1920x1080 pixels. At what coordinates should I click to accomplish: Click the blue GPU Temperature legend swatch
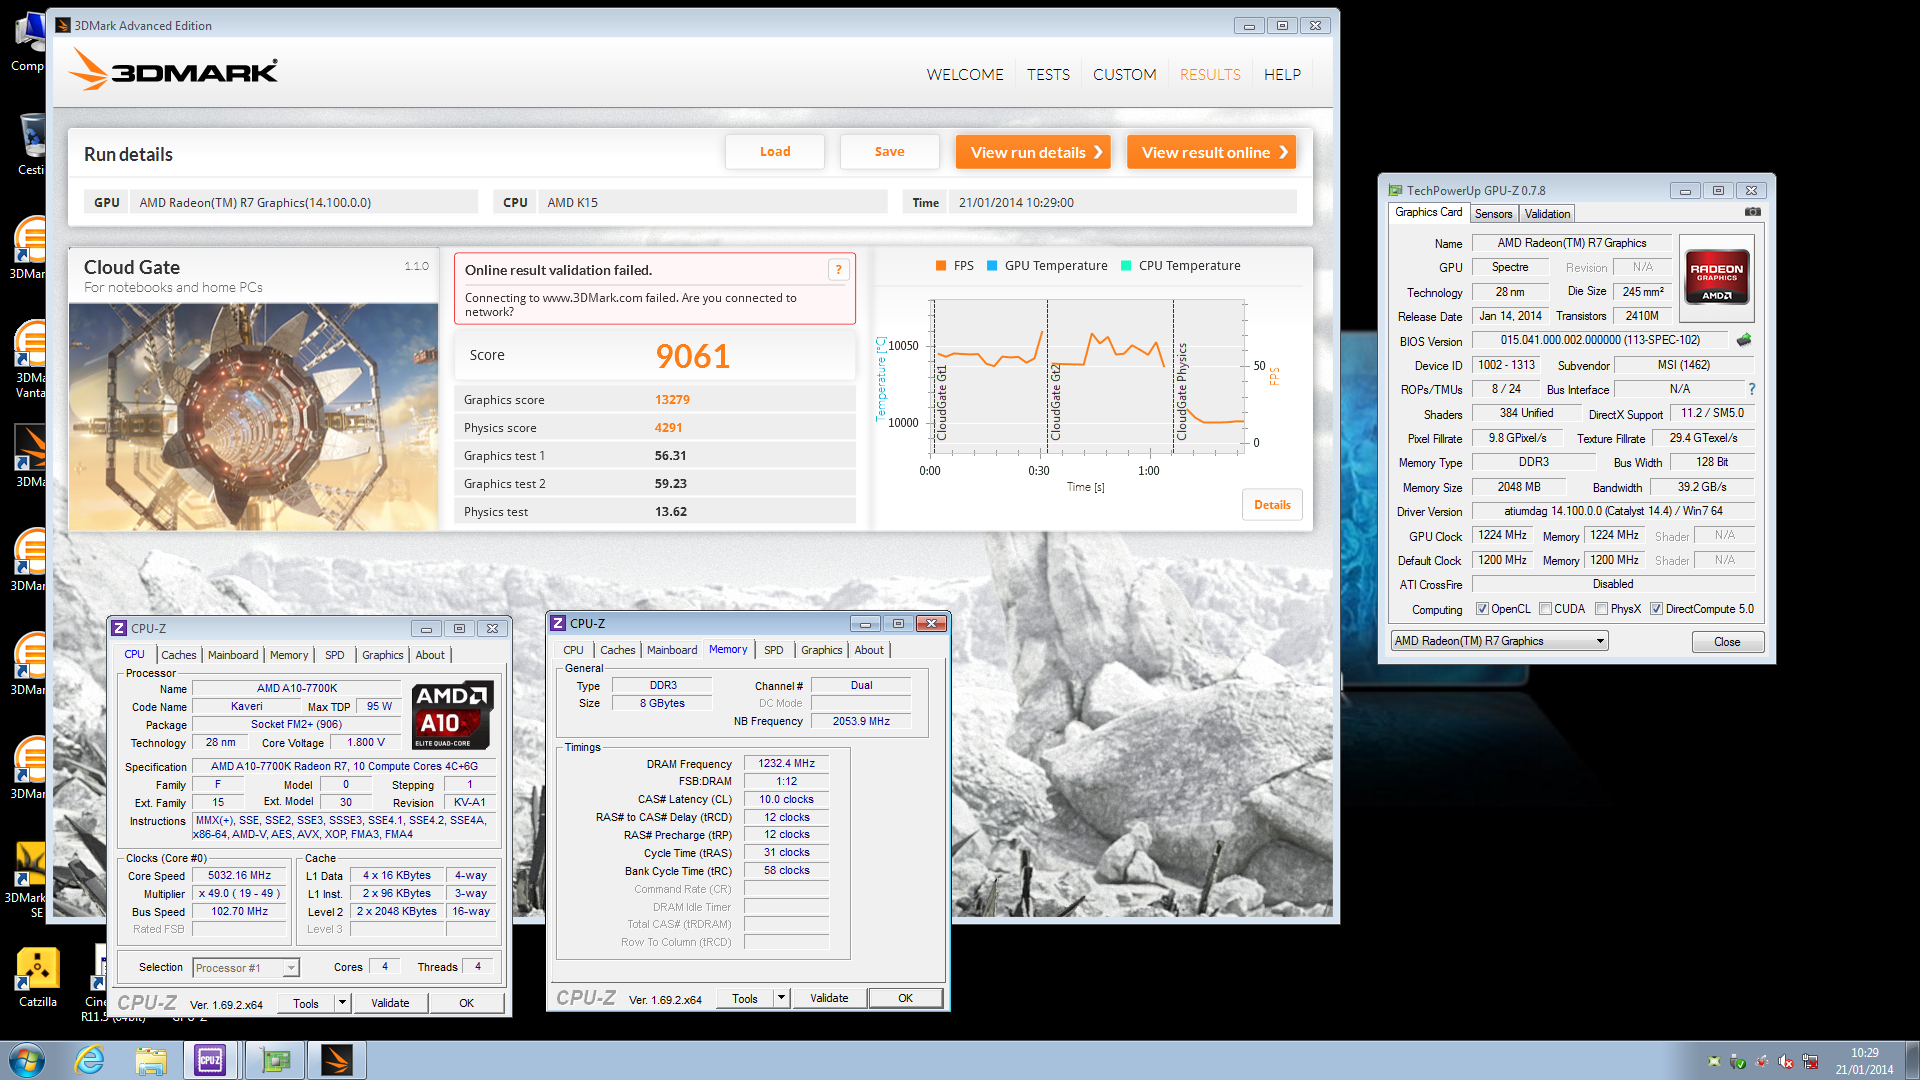click(992, 266)
